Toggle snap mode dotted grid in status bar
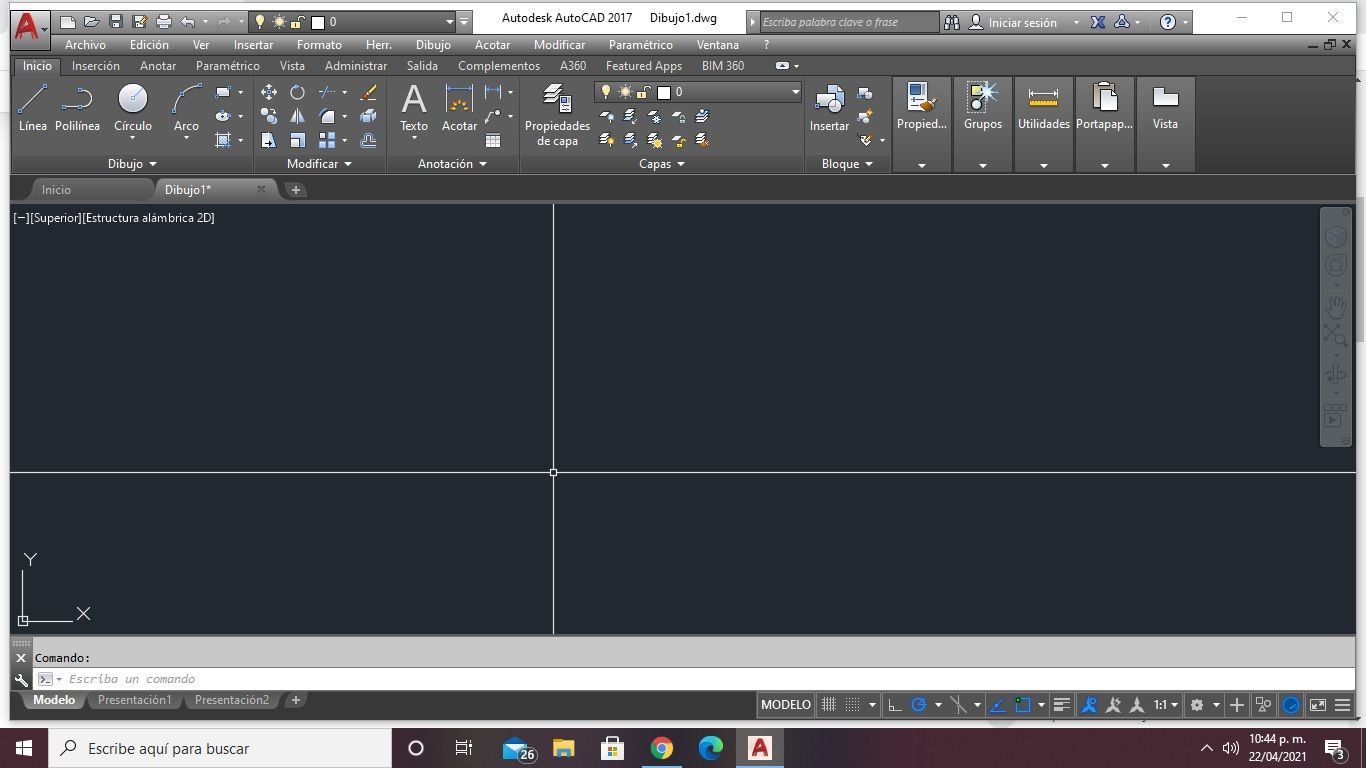Viewport: 1366px width, 768px height. pyautogui.click(x=852, y=705)
